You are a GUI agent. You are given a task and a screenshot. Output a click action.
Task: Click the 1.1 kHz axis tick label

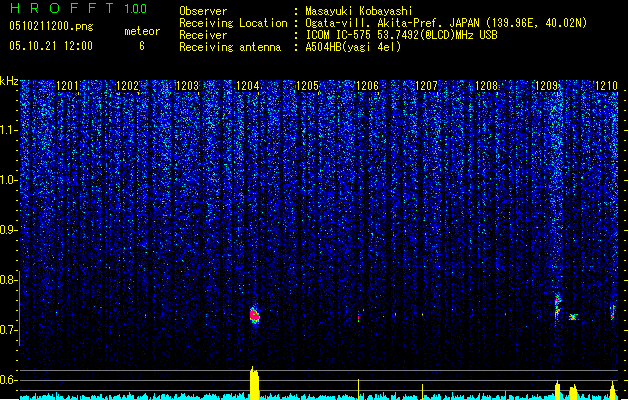pos(9,130)
